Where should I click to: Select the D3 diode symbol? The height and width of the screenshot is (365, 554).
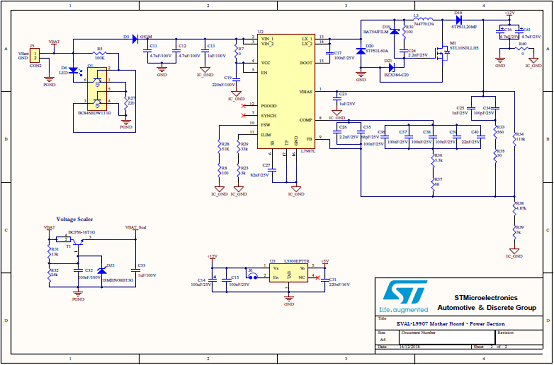[x=135, y=39]
